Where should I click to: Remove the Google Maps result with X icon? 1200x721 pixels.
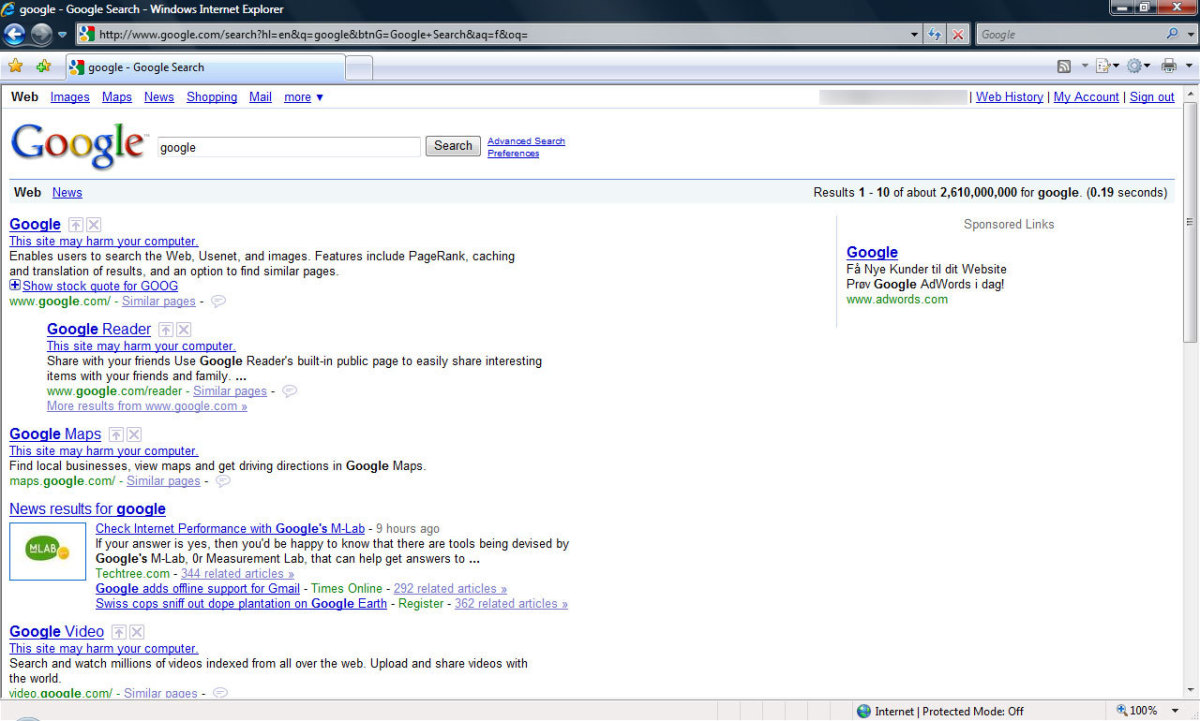(x=134, y=435)
